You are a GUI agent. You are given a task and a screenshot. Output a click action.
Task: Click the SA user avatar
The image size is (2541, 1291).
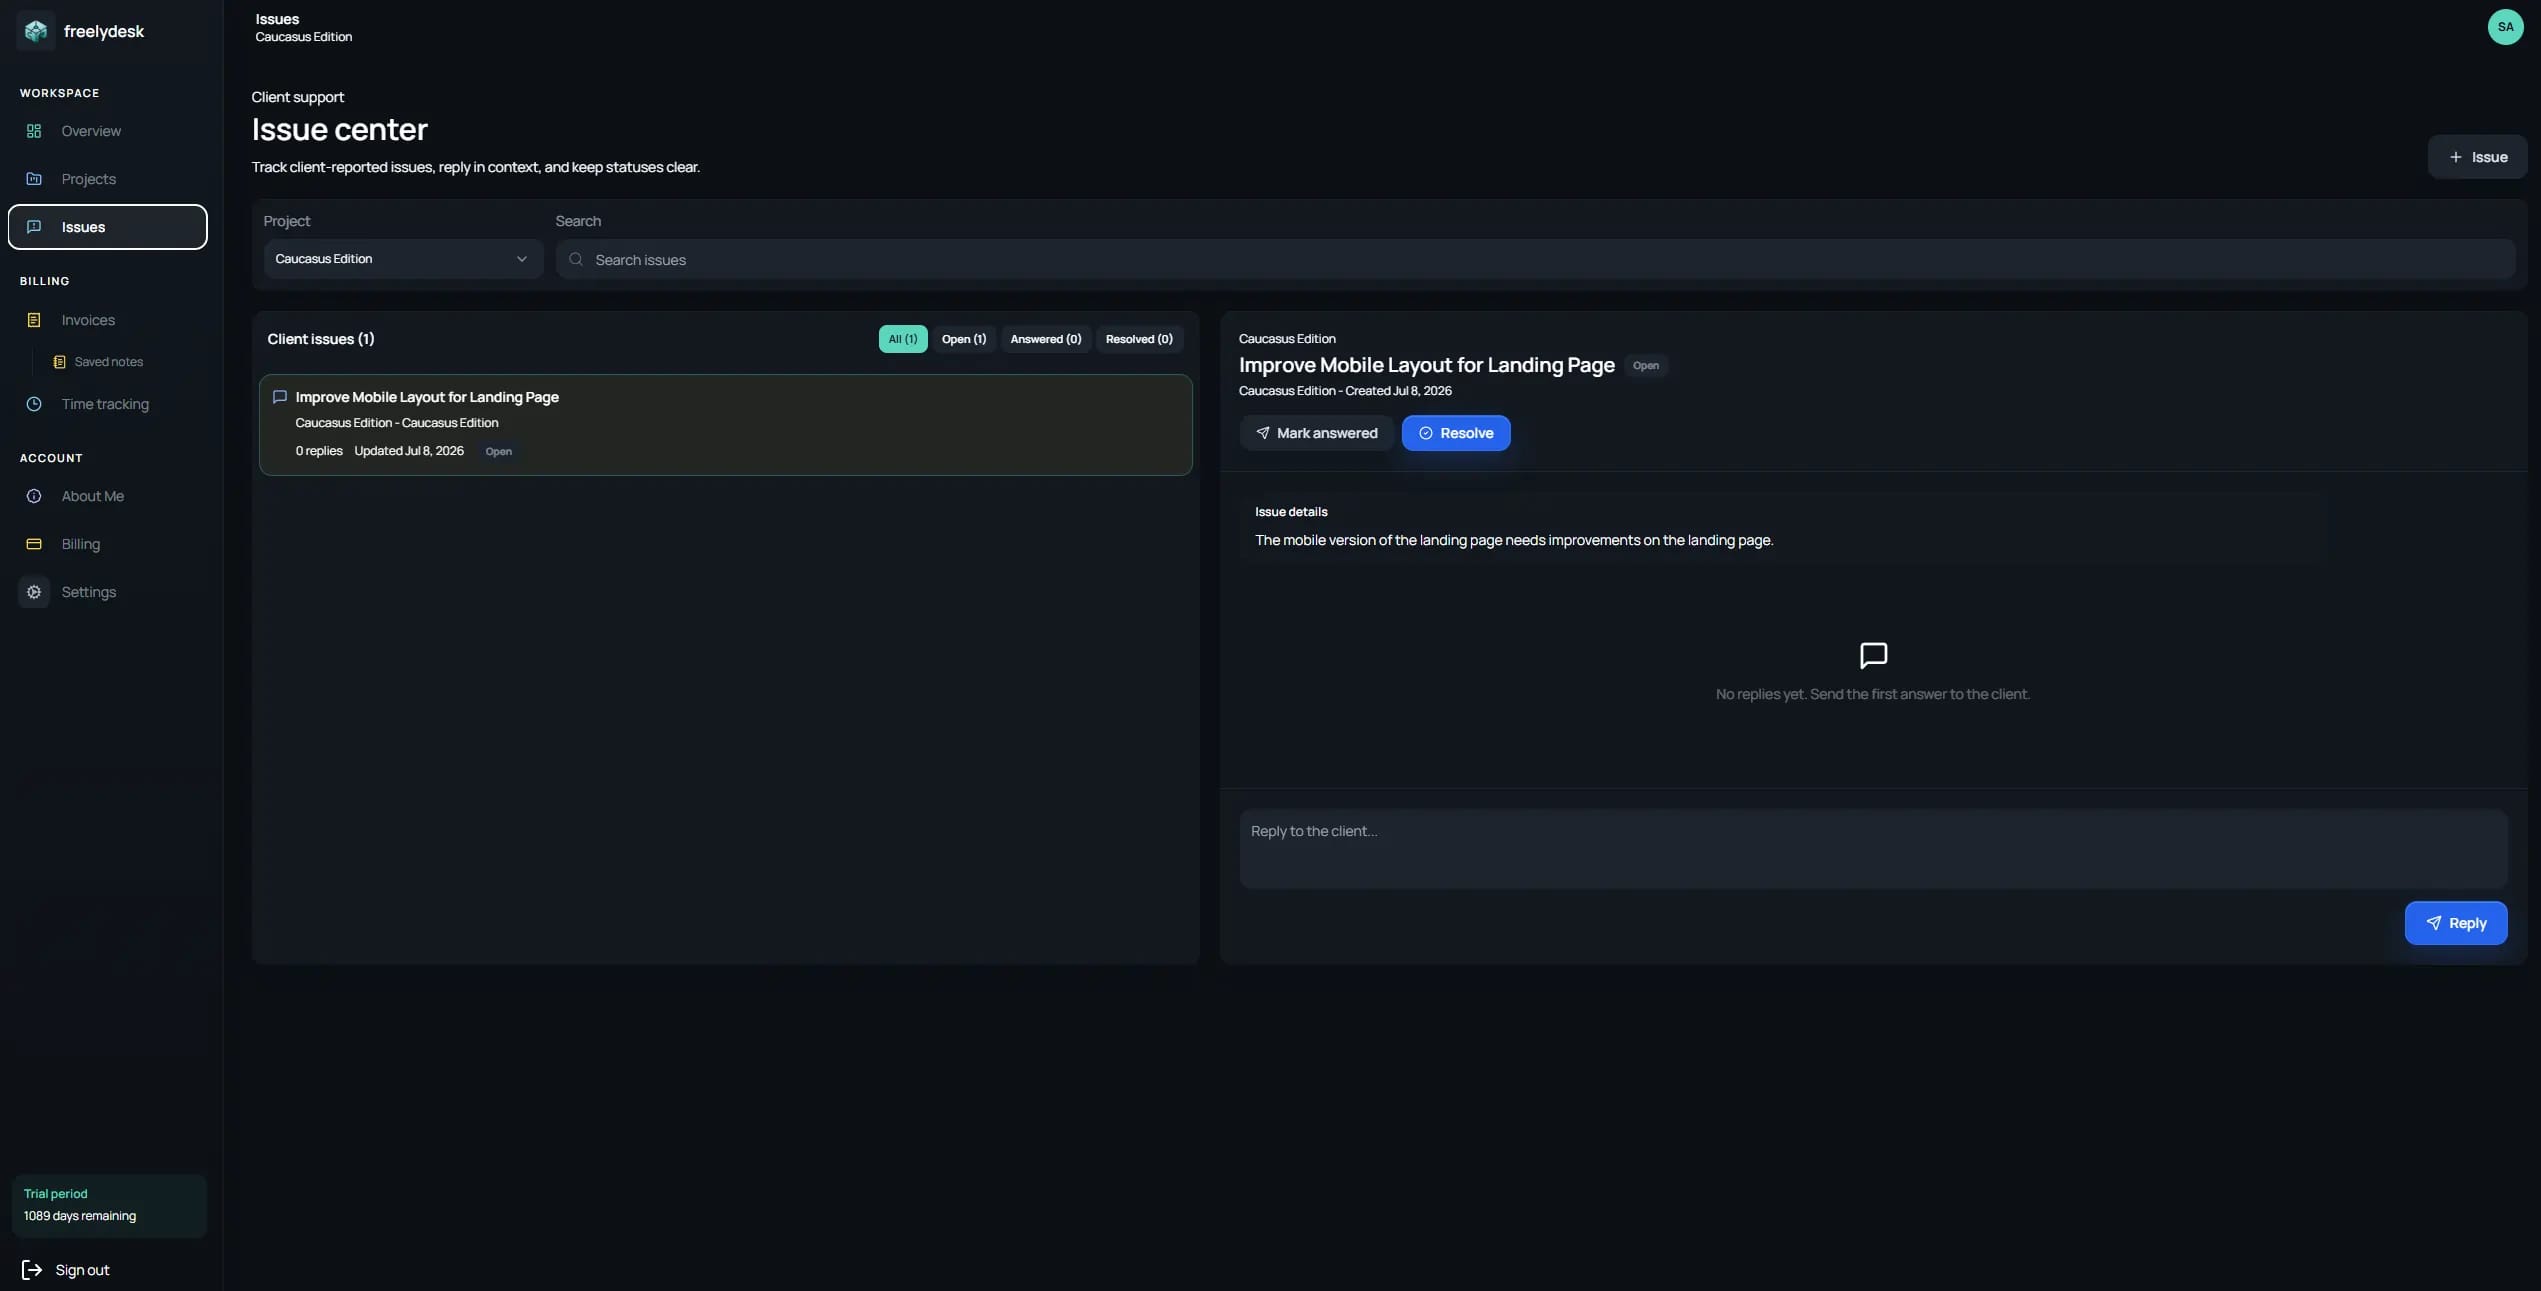(2505, 27)
